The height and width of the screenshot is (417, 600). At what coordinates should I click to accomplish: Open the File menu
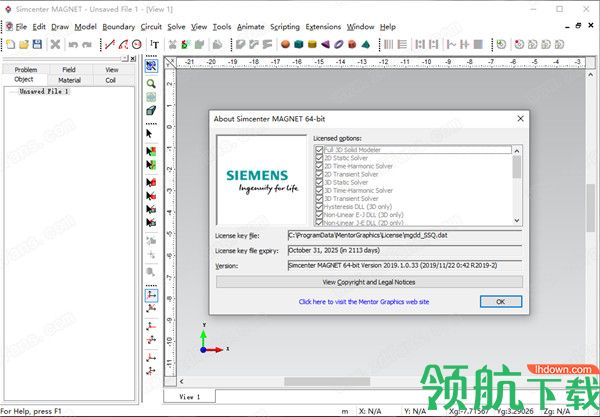pos(21,27)
